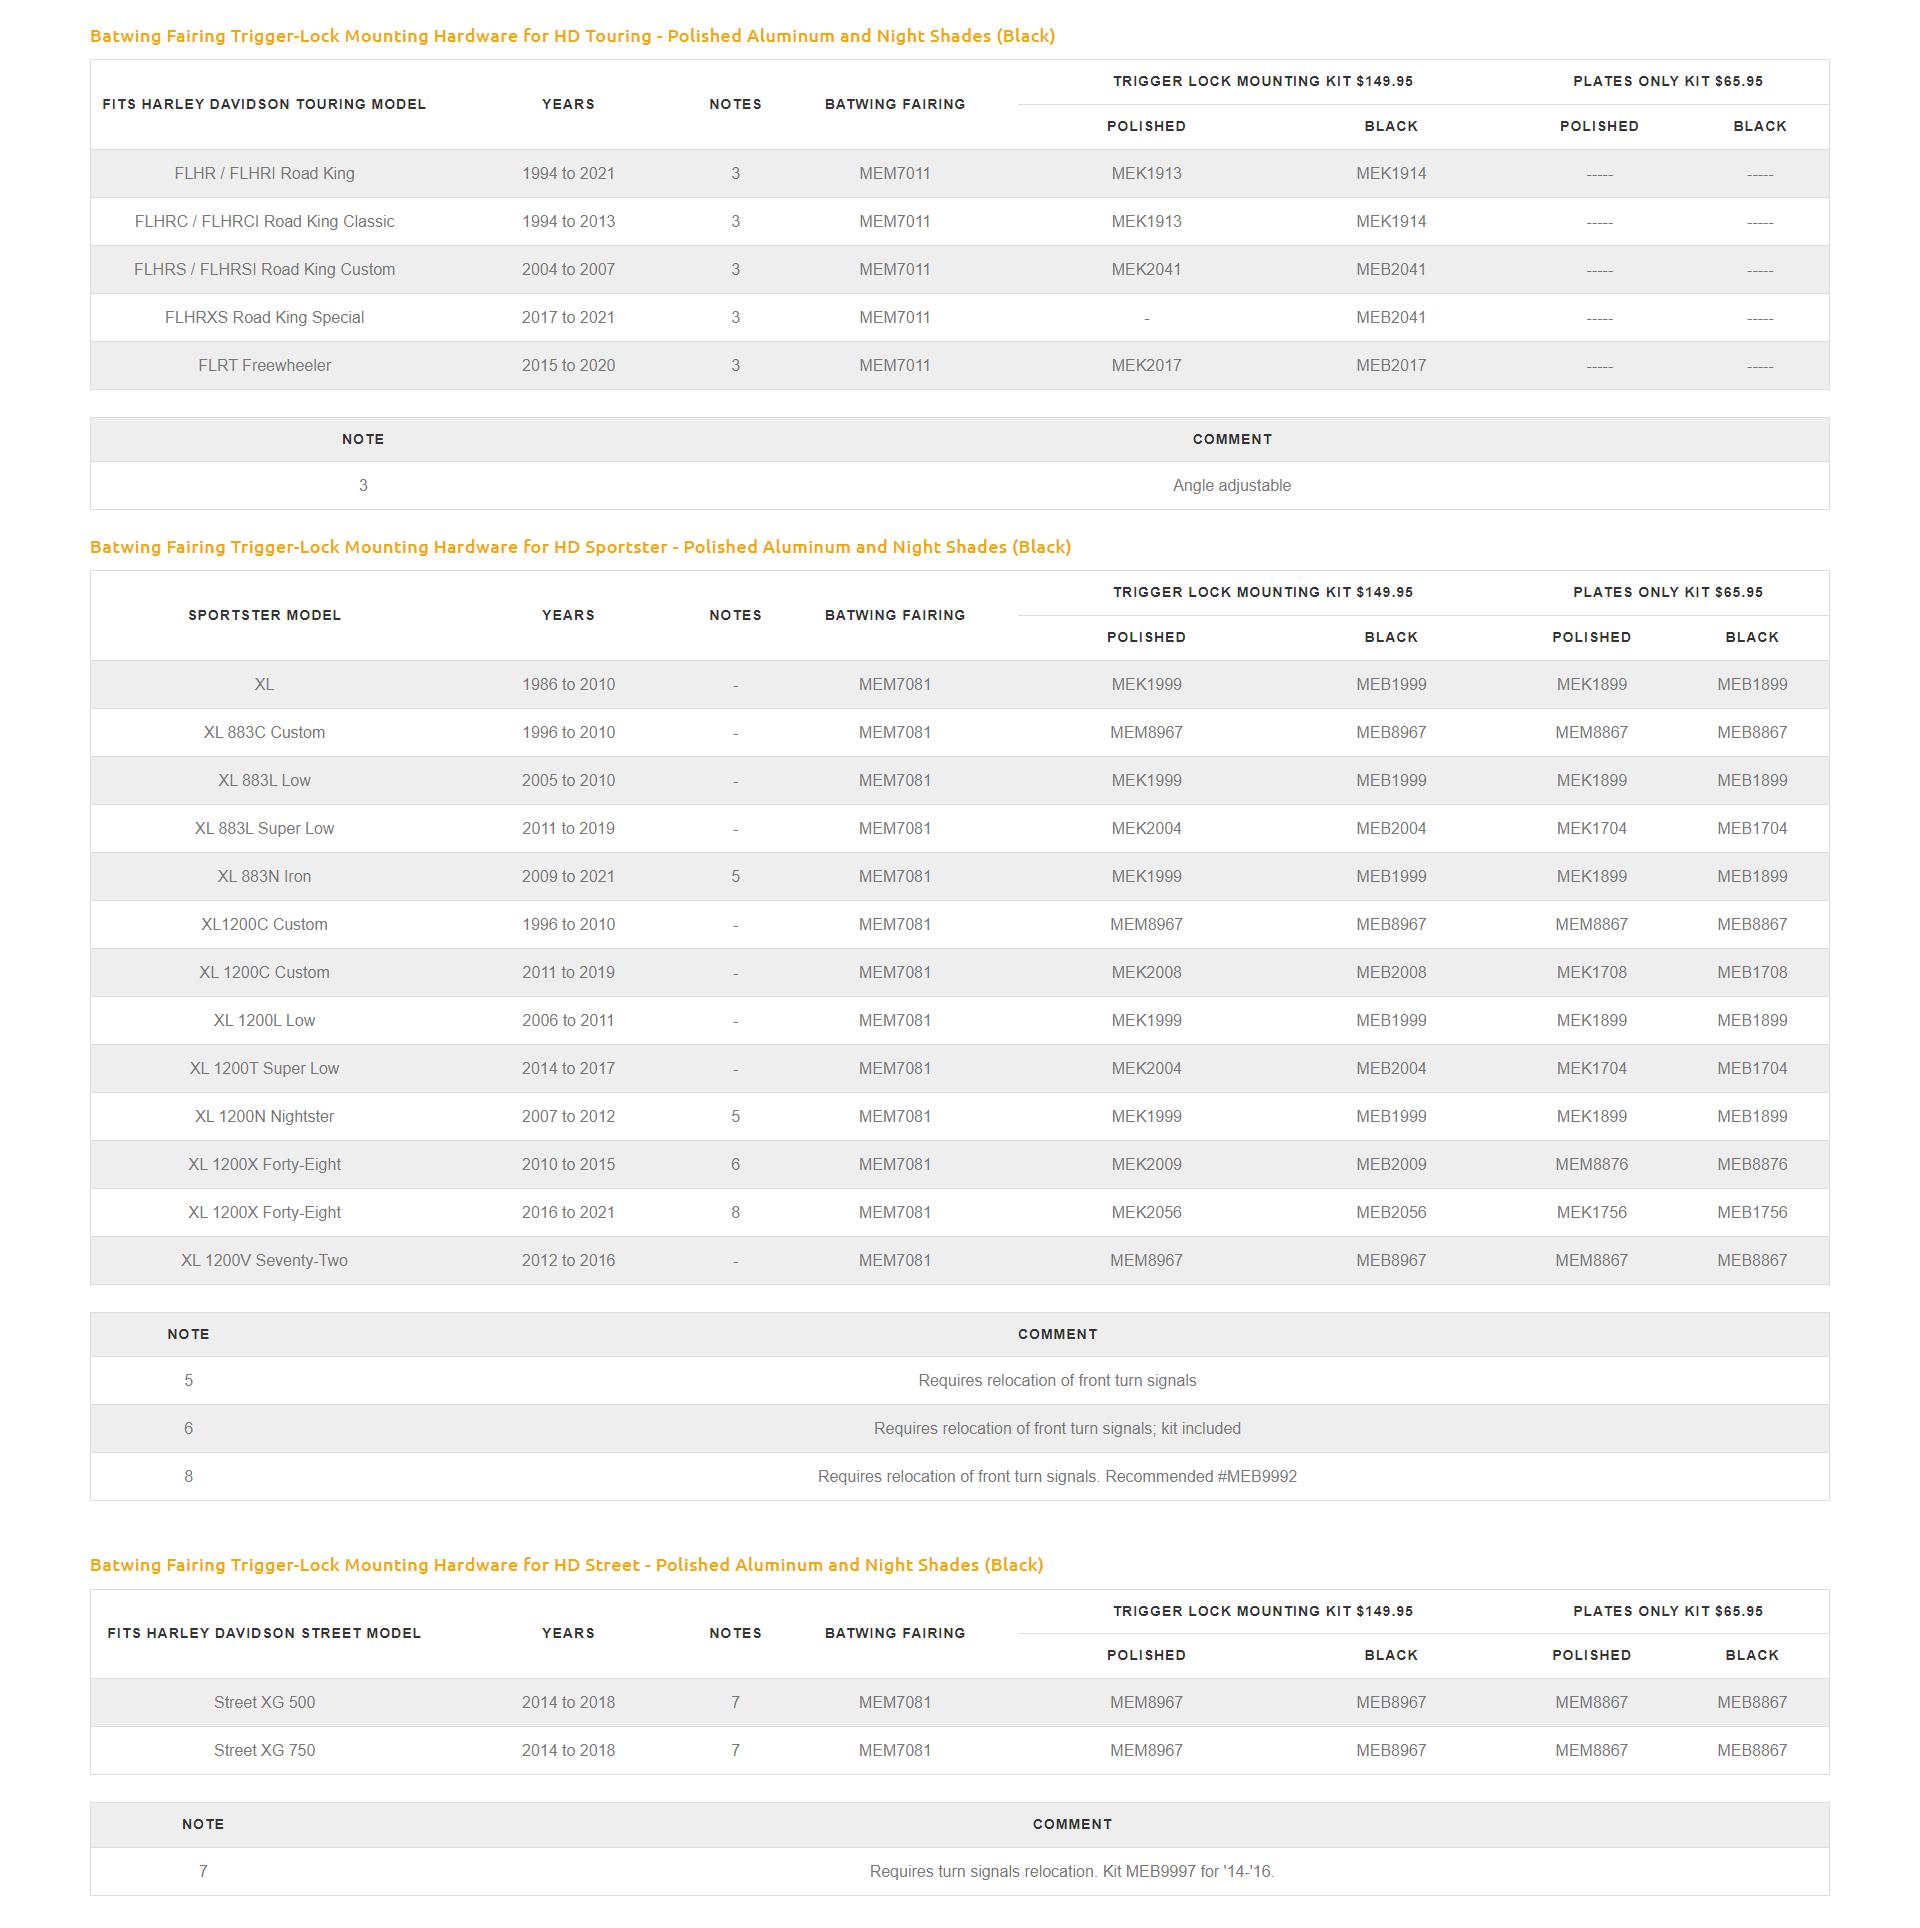
Task: Select the XL 1200V Seventy-Two model cell
Action: pyautogui.click(x=264, y=1261)
